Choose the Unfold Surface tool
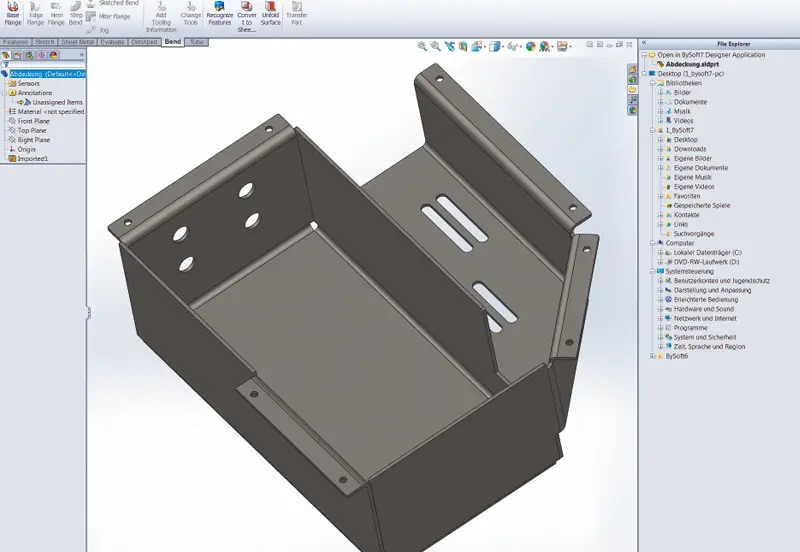 pyautogui.click(x=271, y=15)
